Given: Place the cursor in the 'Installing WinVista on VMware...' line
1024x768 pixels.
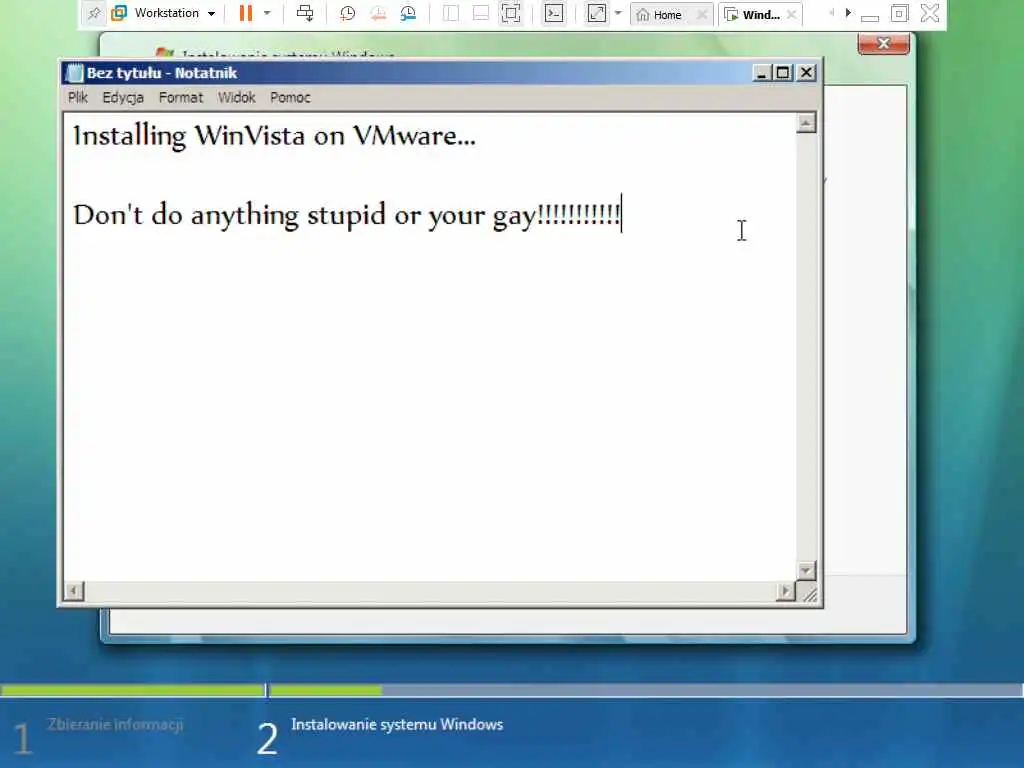Looking at the screenshot, I should point(274,136).
